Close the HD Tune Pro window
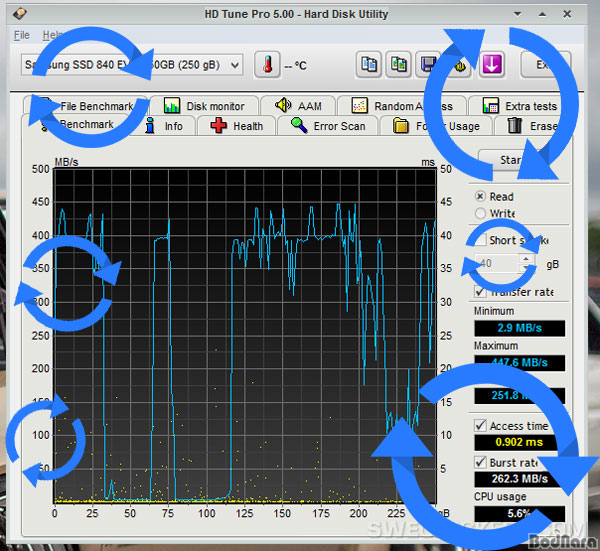Screen dimensions: 600x551 pyautogui.click(x=567, y=14)
